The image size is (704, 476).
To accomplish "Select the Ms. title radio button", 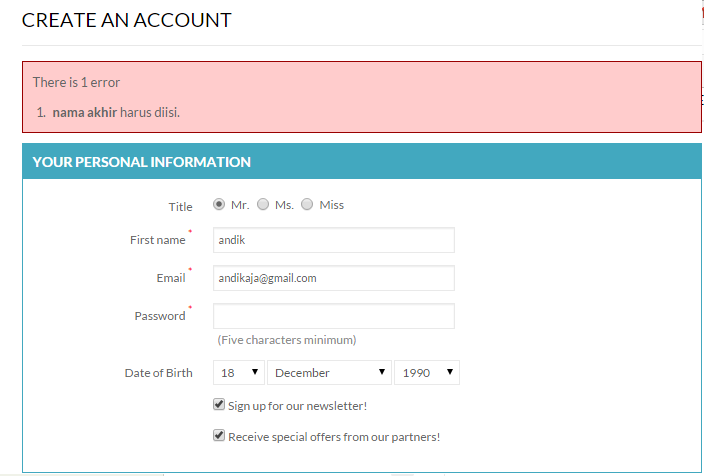I will [263, 204].
